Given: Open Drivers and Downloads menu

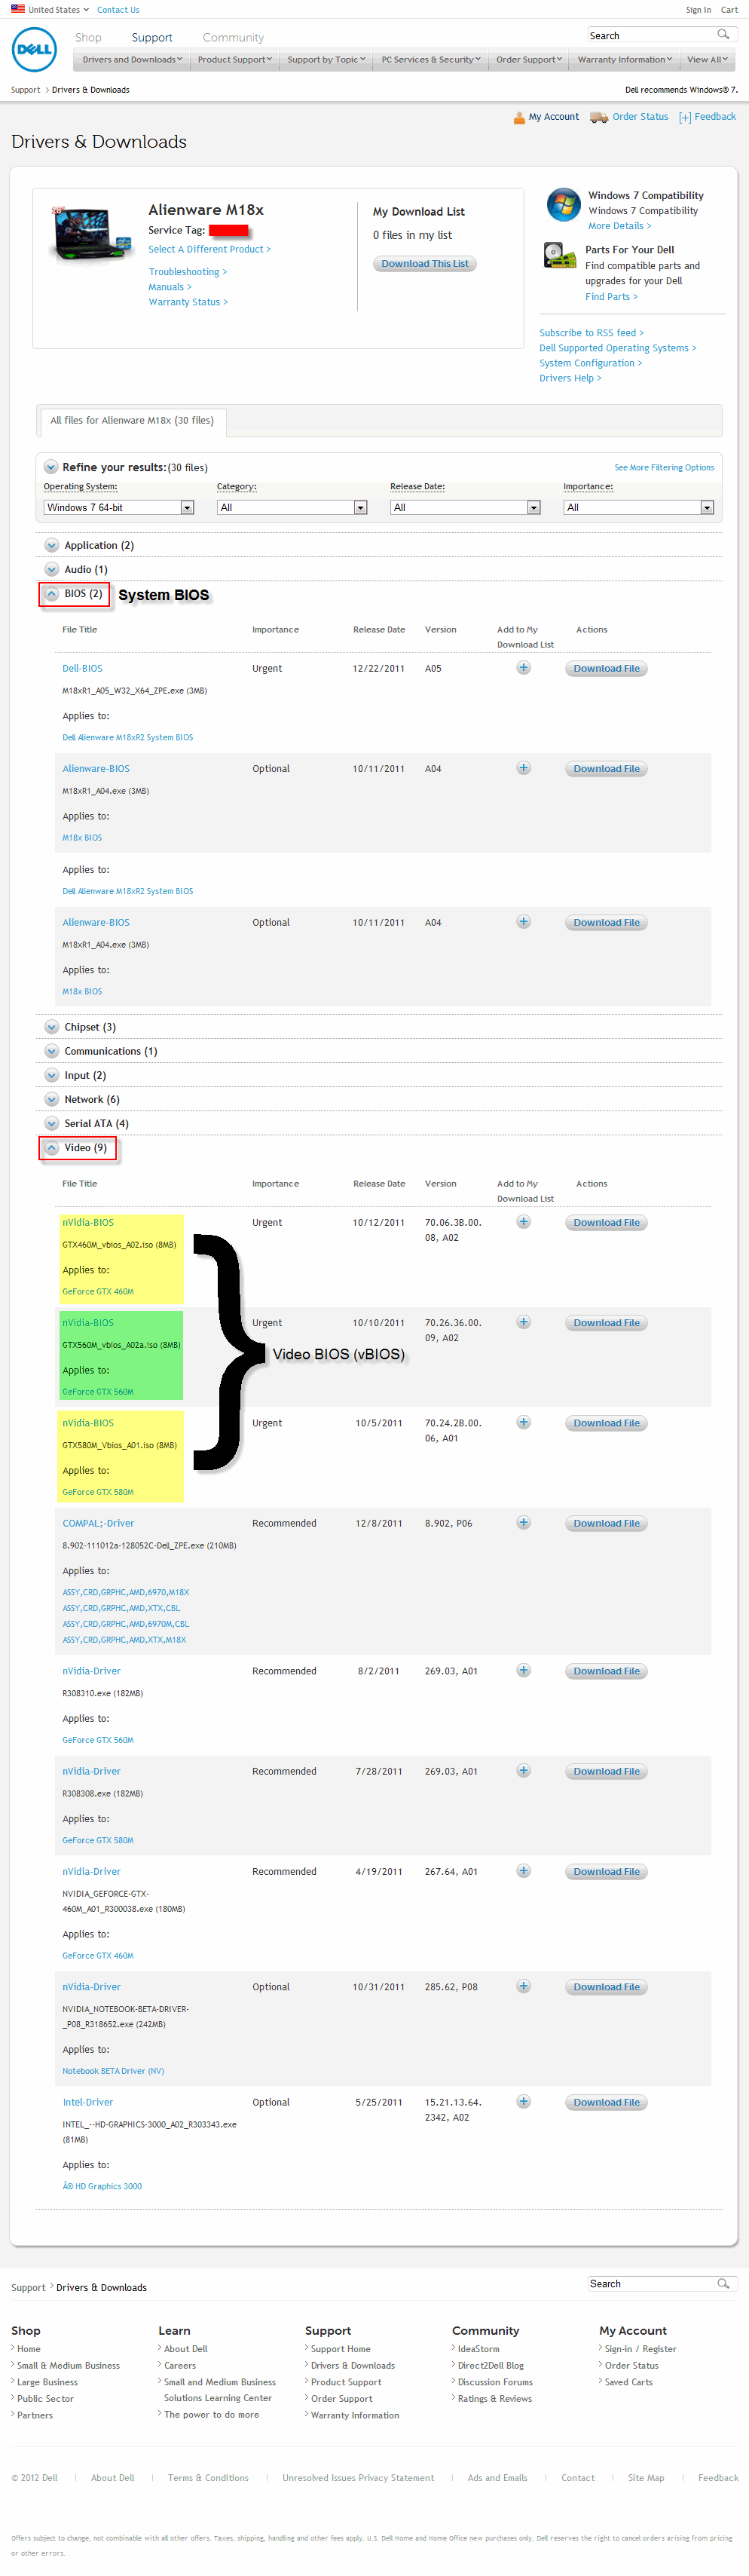Looking at the screenshot, I should pos(132,60).
